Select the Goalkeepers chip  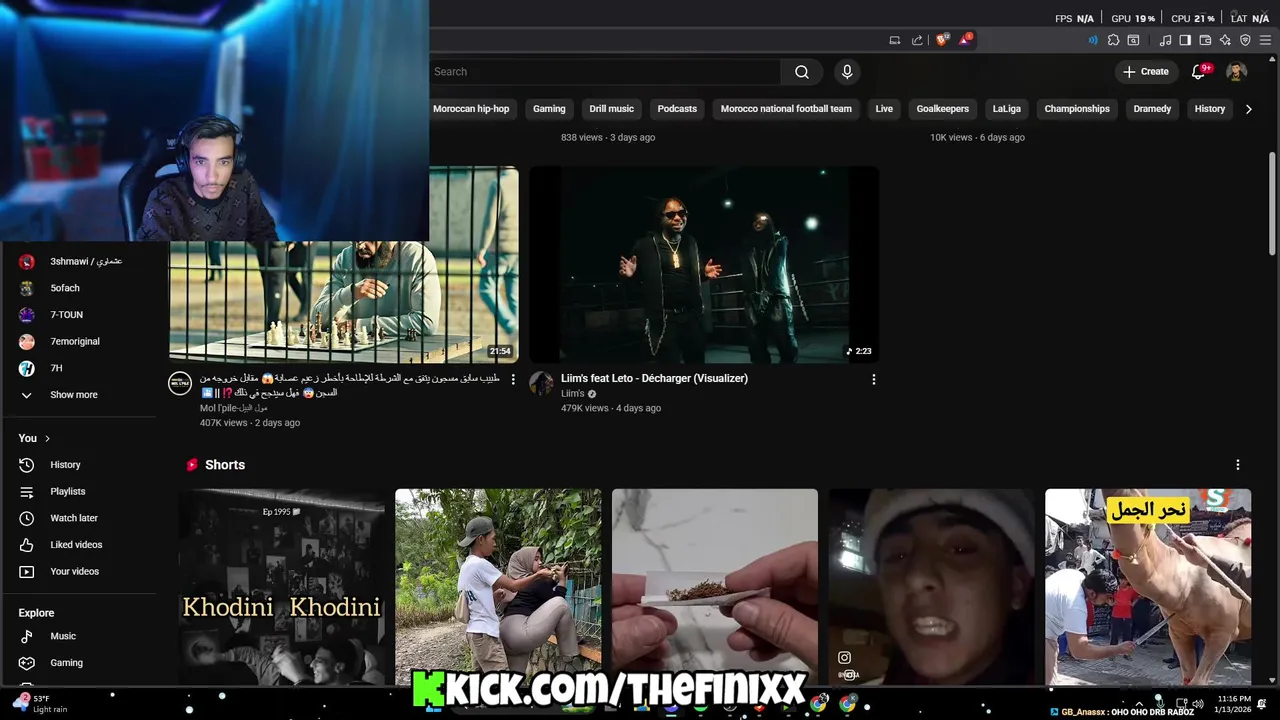tap(943, 109)
